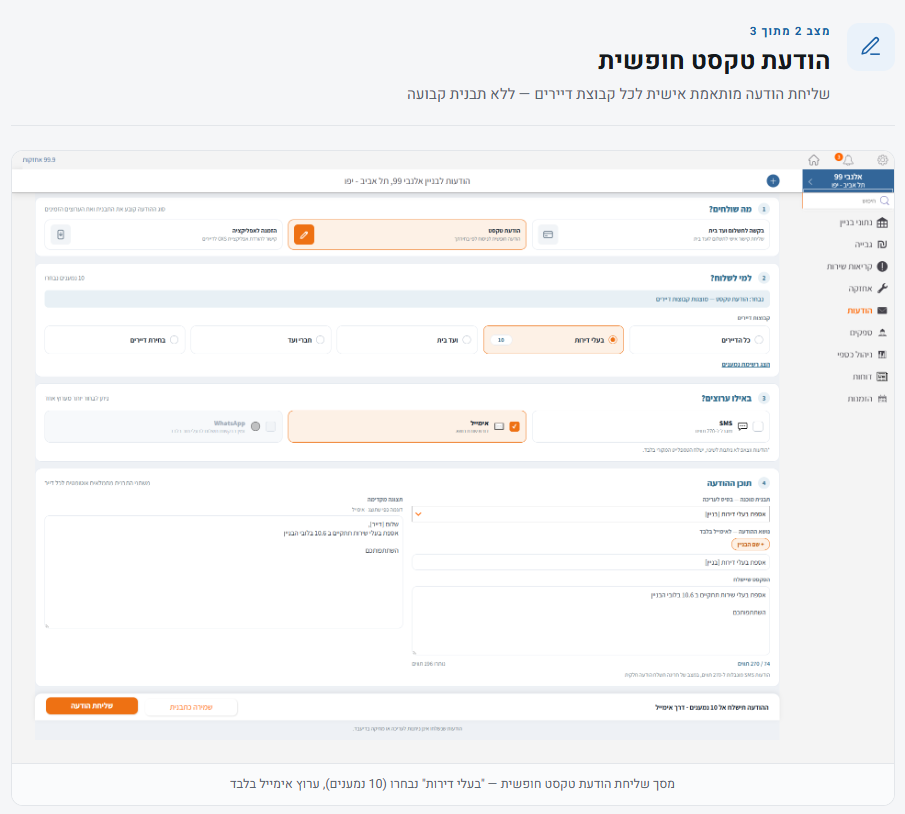Open אחזקה wrench maintenance icon
Image resolution: width=905 pixels, height=814 pixels.
coord(882,288)
